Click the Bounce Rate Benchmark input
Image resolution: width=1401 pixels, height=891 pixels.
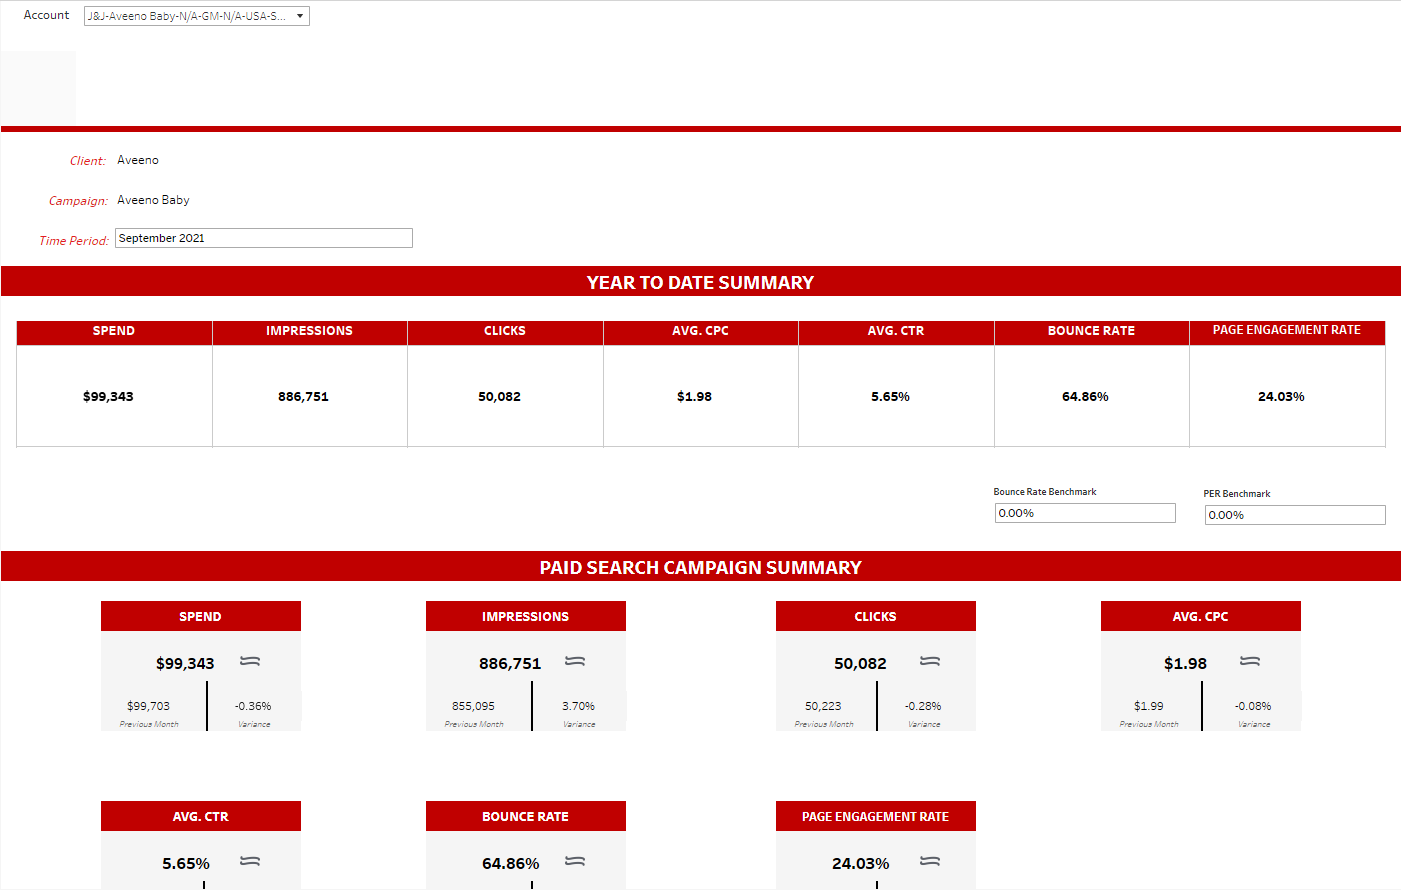tap(1085, 513)
